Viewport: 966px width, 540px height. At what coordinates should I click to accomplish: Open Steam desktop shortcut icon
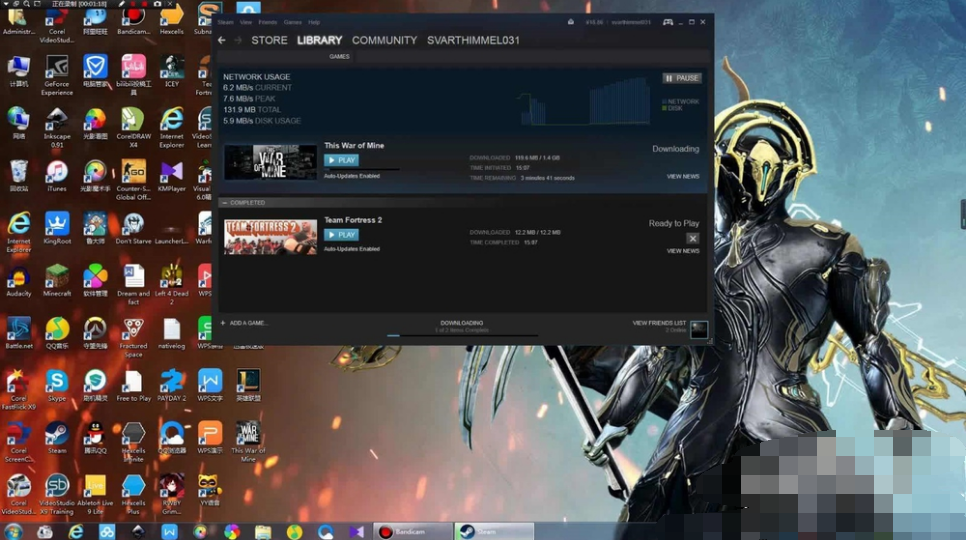57,438
